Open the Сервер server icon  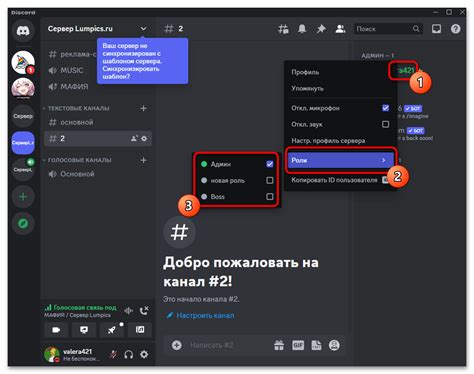point(23,116)
